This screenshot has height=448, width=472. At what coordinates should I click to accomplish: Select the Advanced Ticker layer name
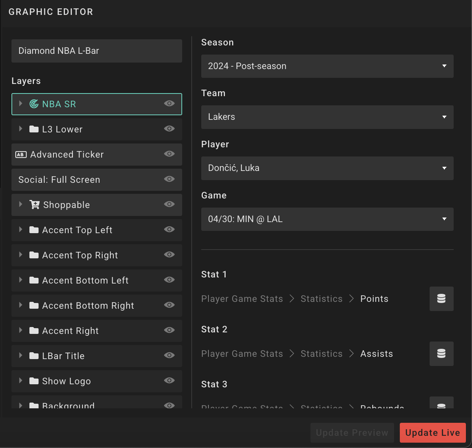tap(67, 155)
